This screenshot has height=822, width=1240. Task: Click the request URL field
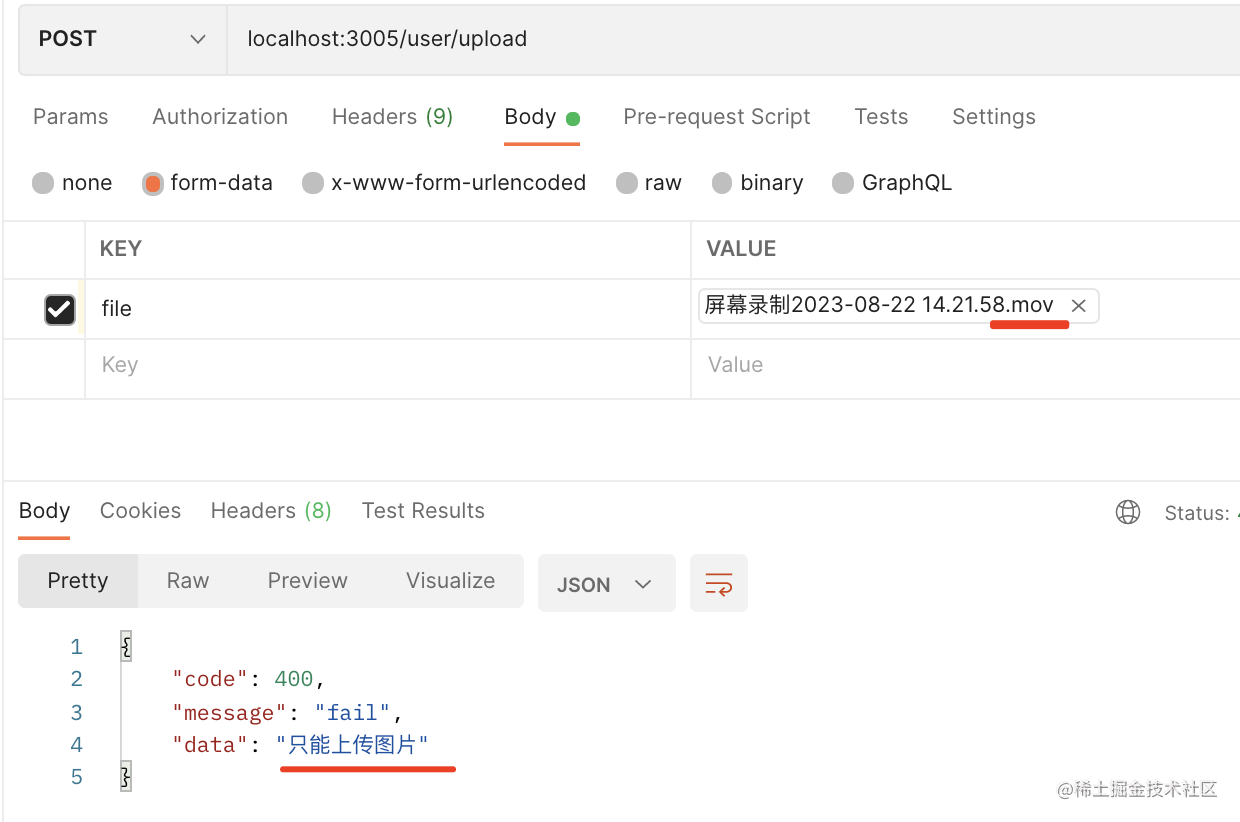coord(700,39)
